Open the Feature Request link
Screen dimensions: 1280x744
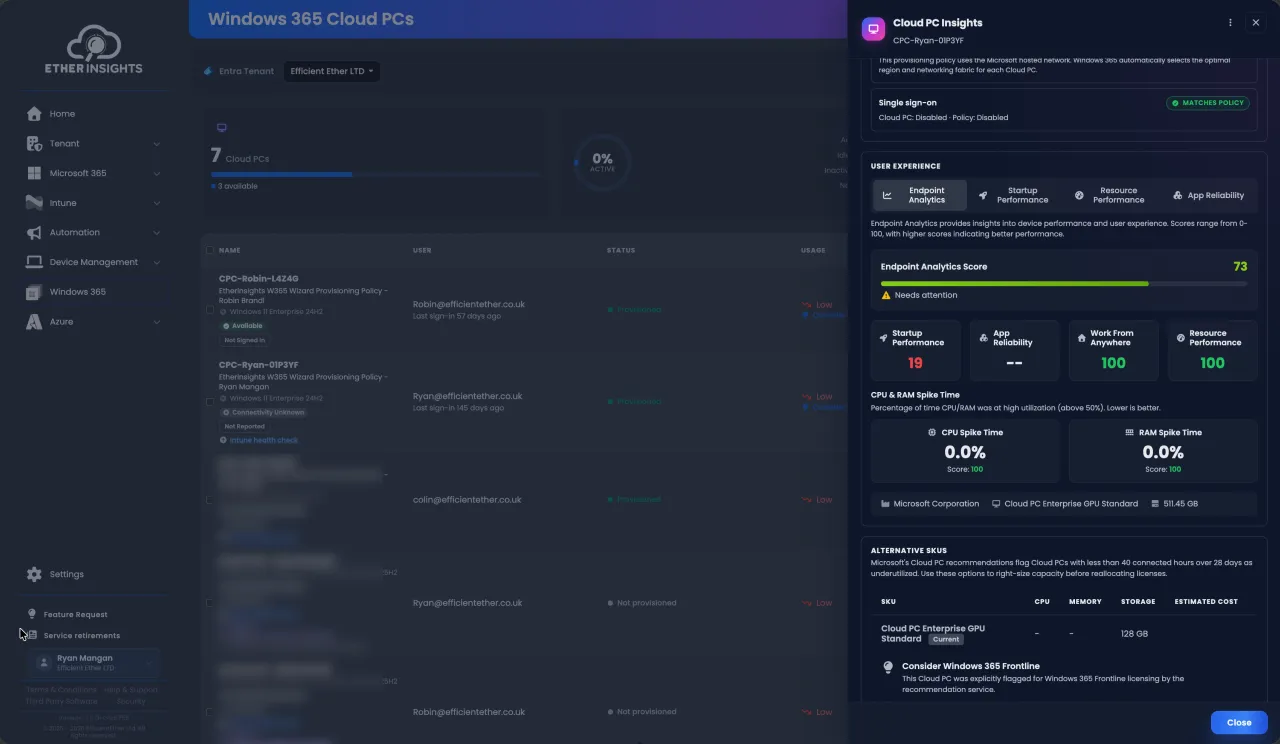75,614
